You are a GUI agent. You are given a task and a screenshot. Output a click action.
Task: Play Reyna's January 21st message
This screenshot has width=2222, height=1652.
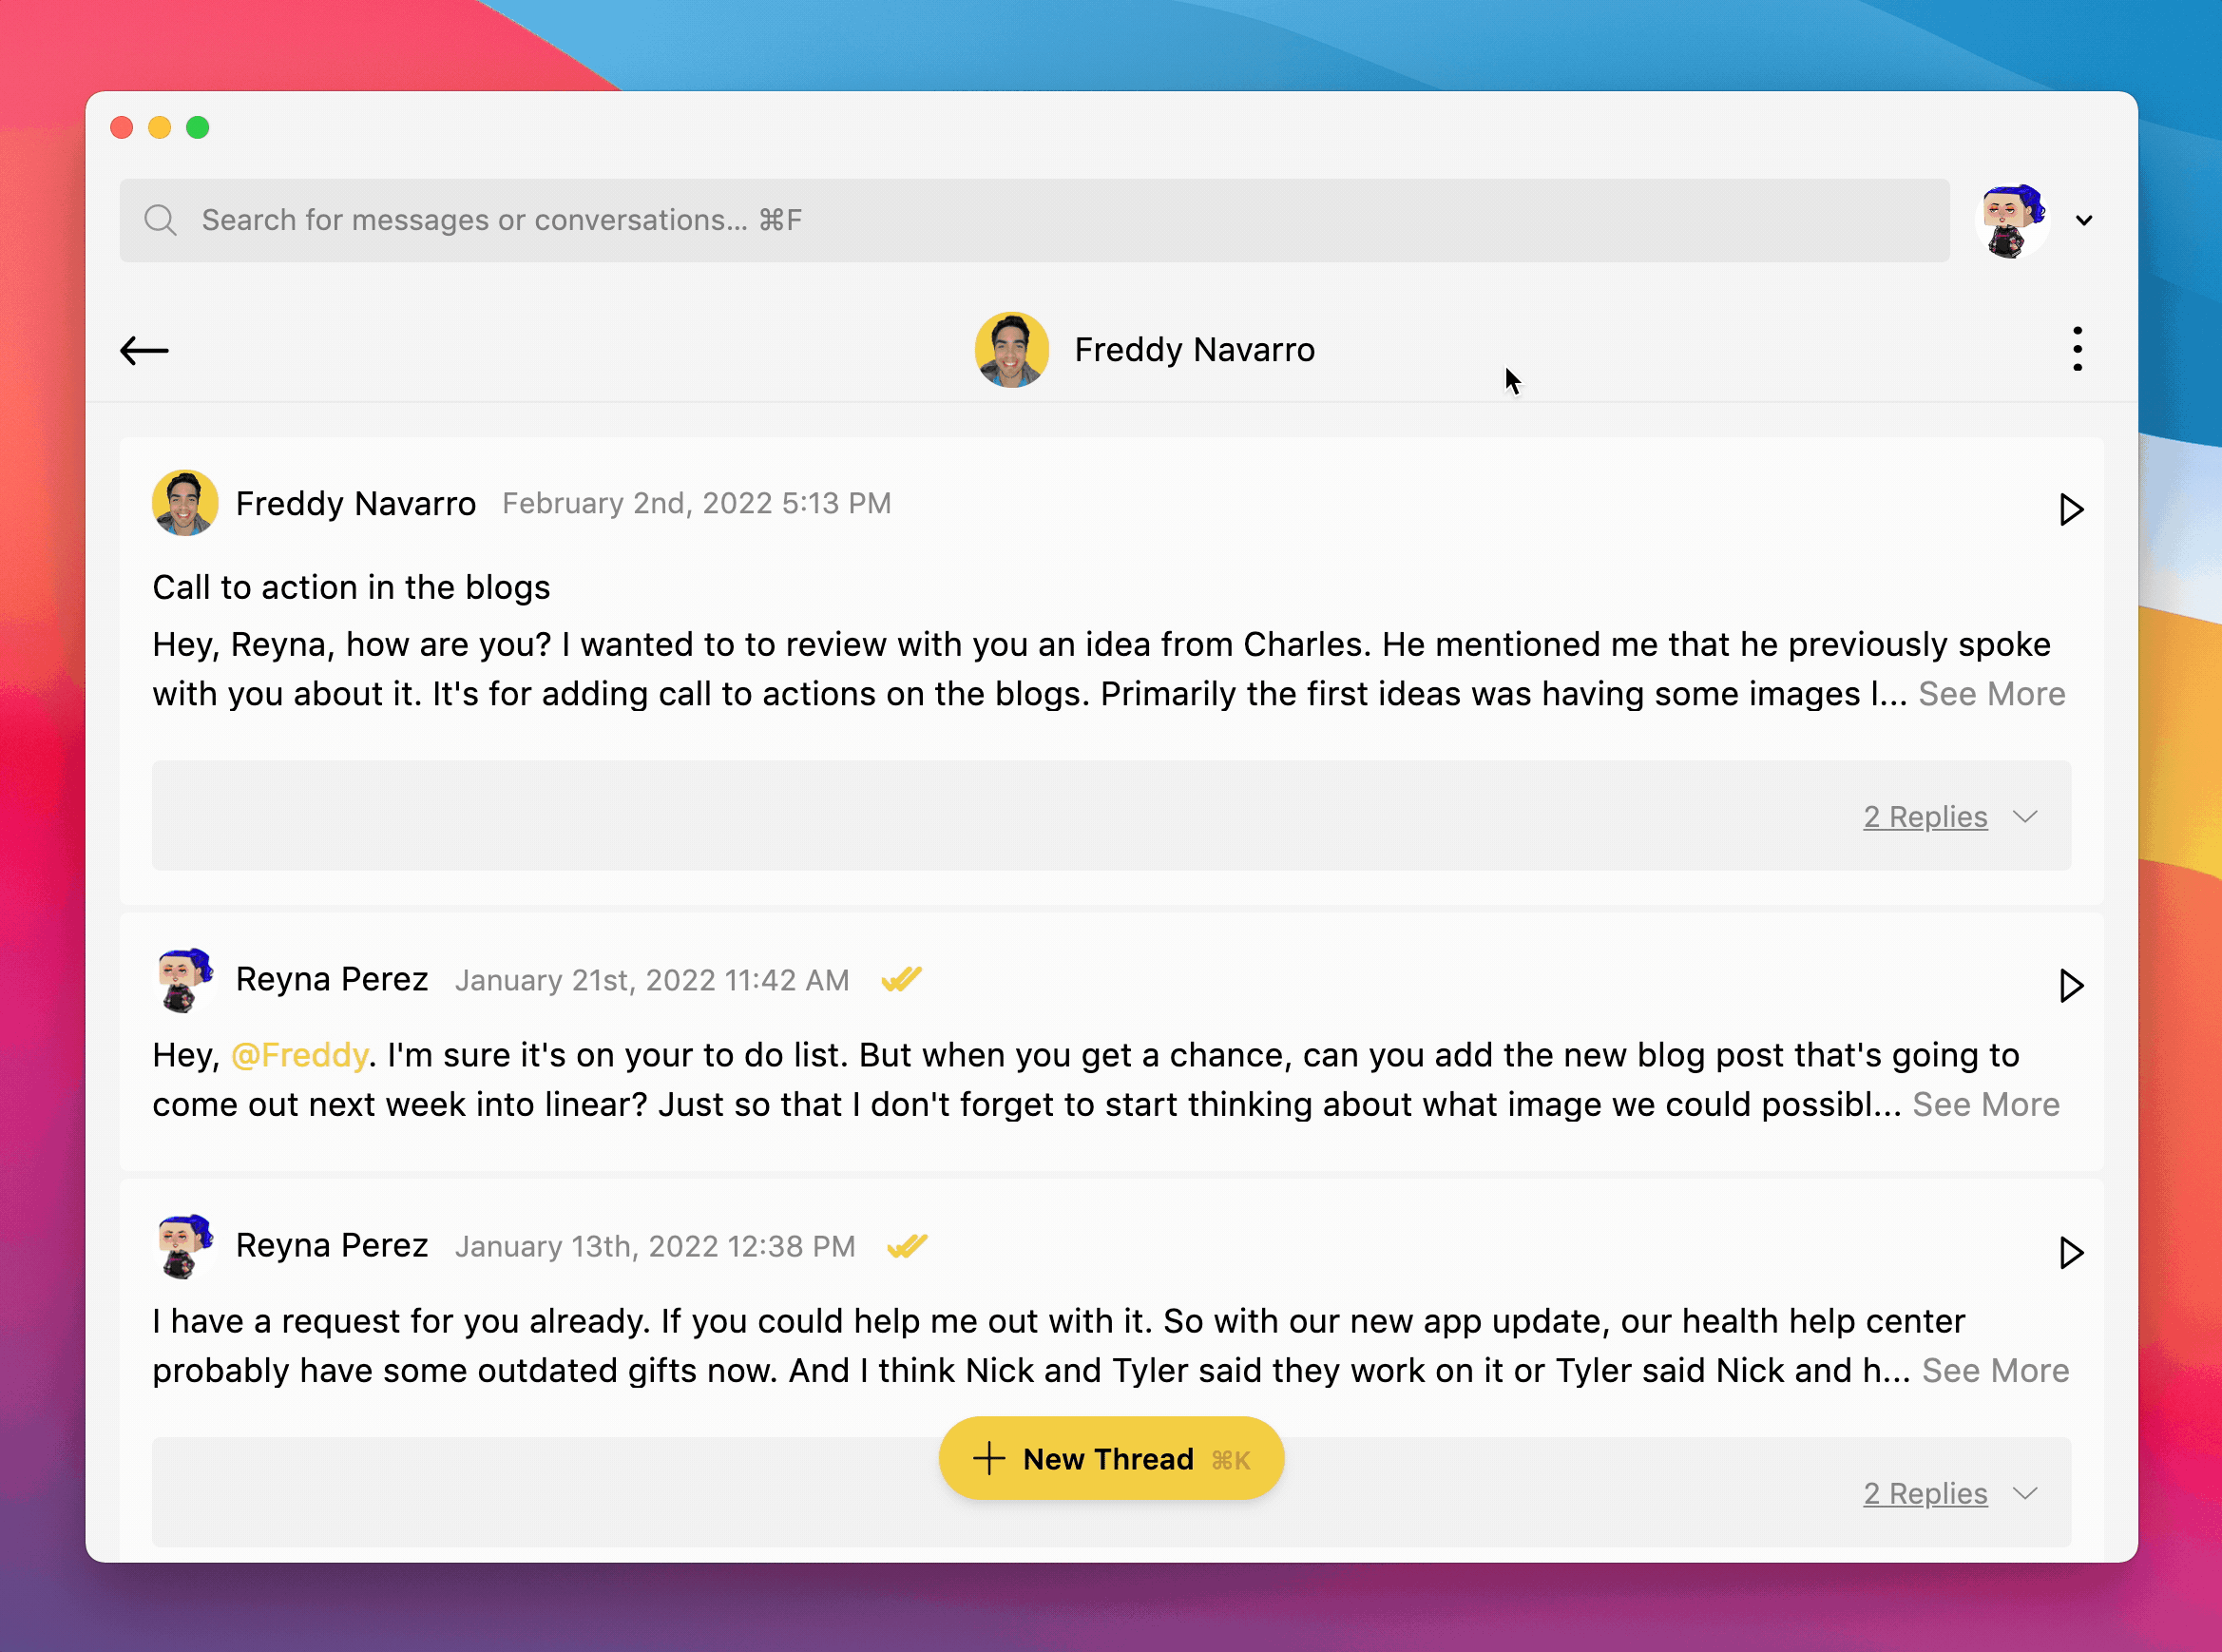coord(2070,985)
